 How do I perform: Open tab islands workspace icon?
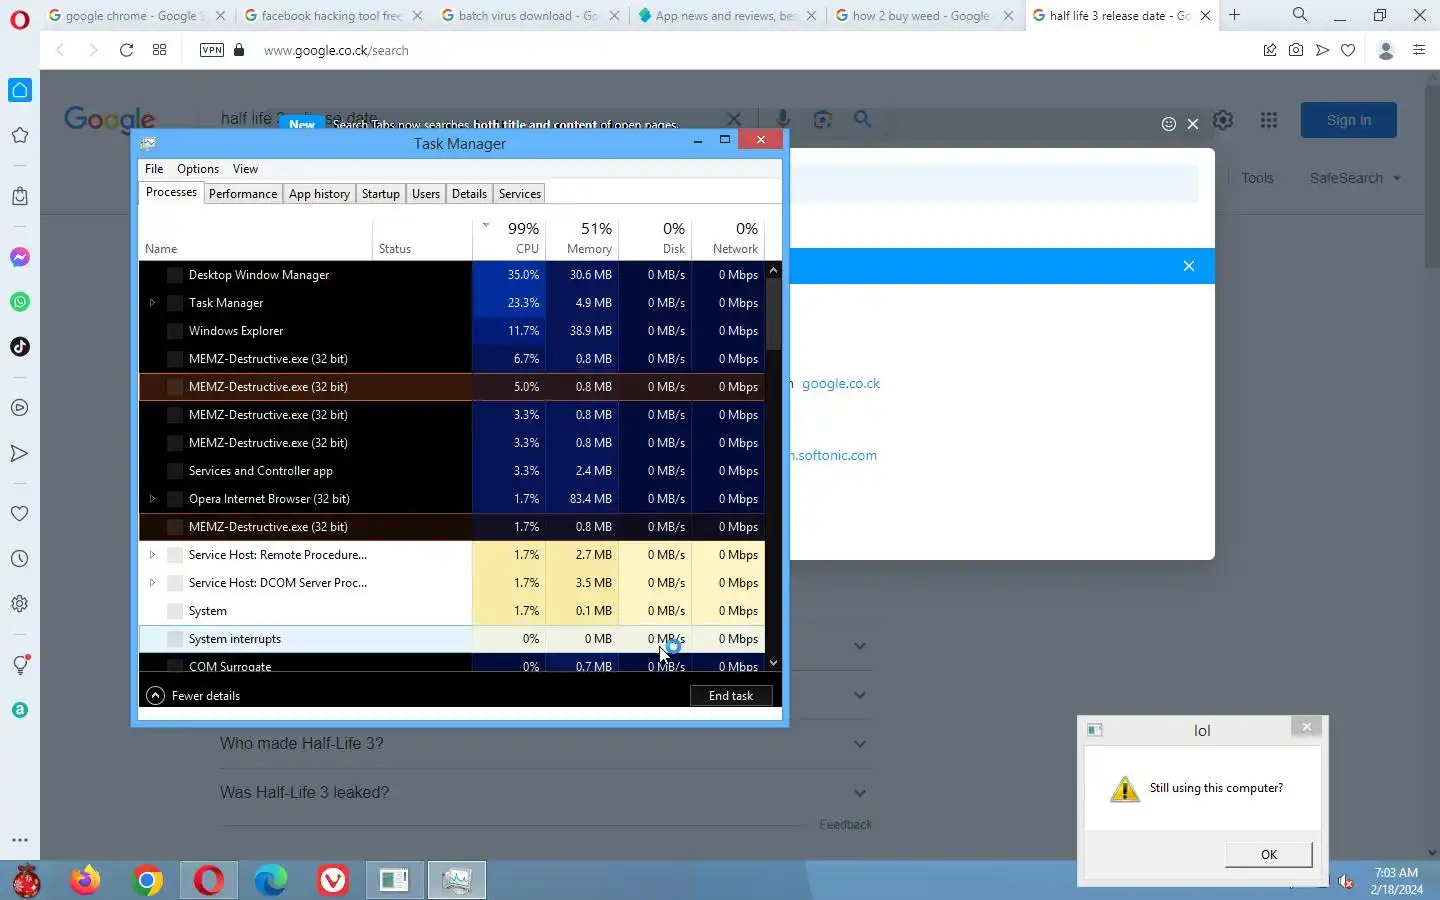tap(159, 50)
